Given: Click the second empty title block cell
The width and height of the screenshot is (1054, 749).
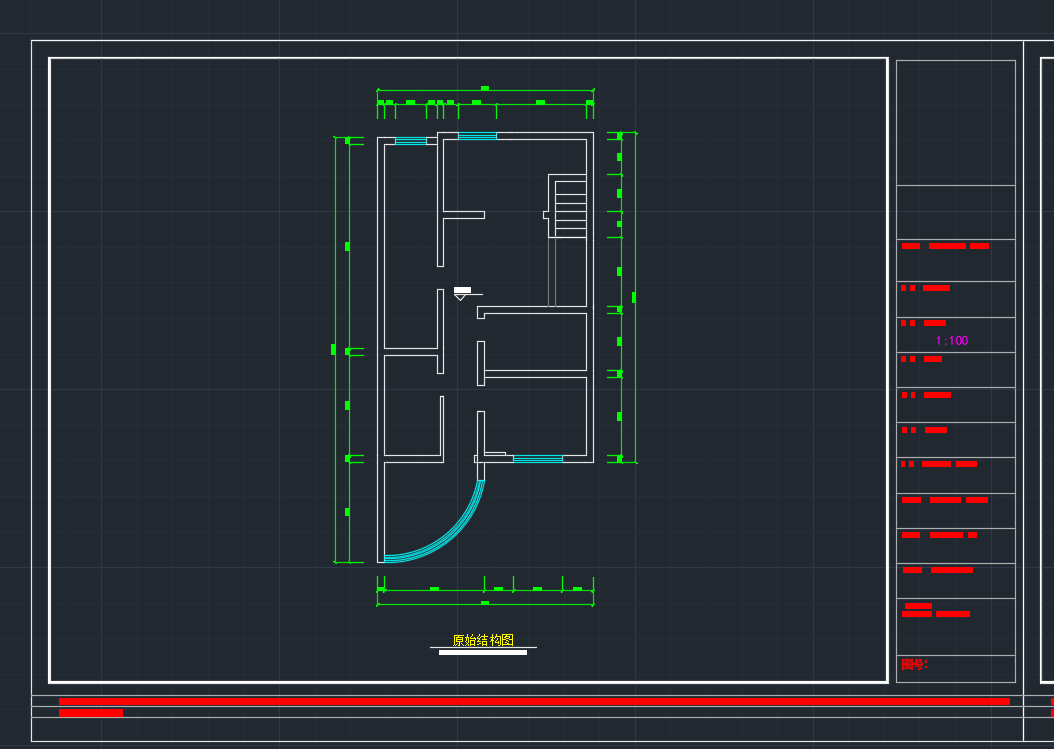Looking at the screenshot, I should pos(955,212).
